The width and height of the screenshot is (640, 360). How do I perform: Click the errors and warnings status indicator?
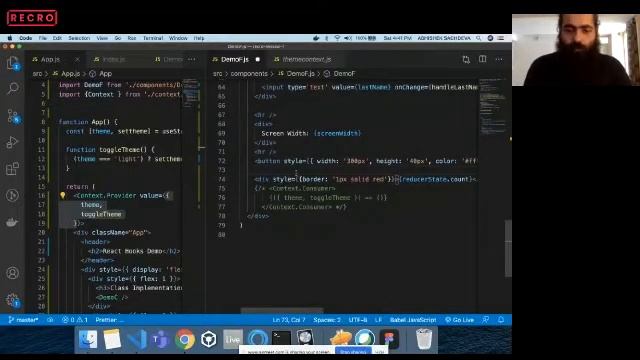(x=75, y=320)
